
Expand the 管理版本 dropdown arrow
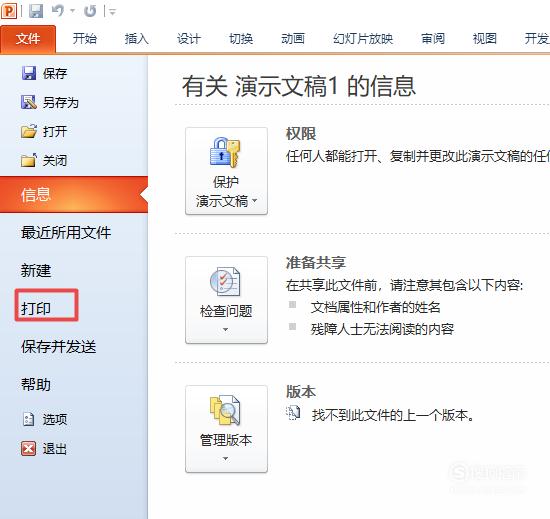pyautogui.click(x=226, y=459)
